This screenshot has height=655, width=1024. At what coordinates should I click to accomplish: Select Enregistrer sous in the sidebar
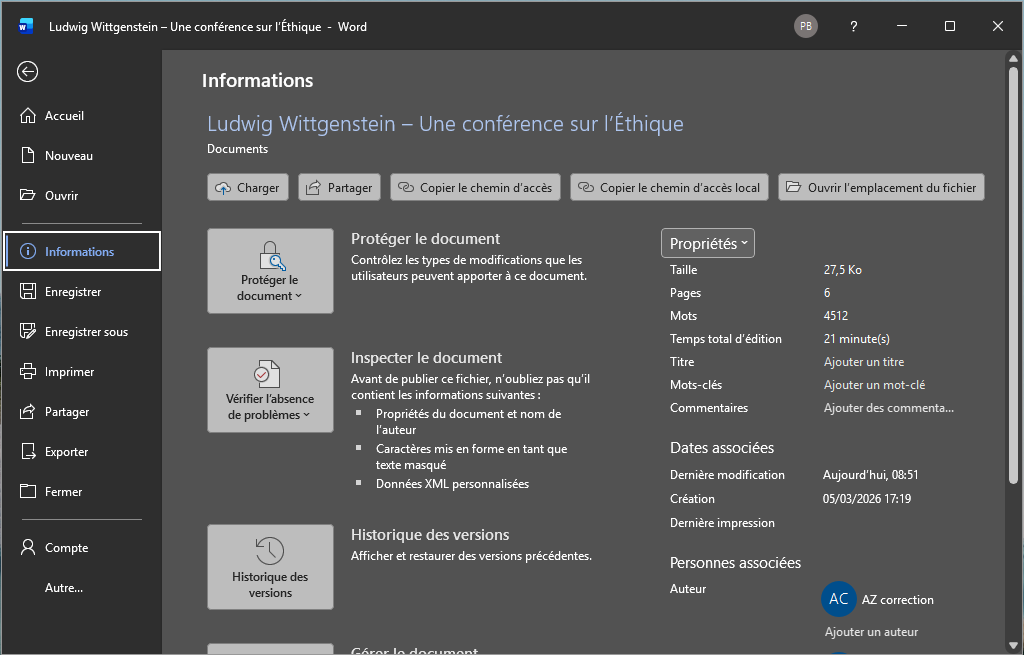(x=86, y=332)
